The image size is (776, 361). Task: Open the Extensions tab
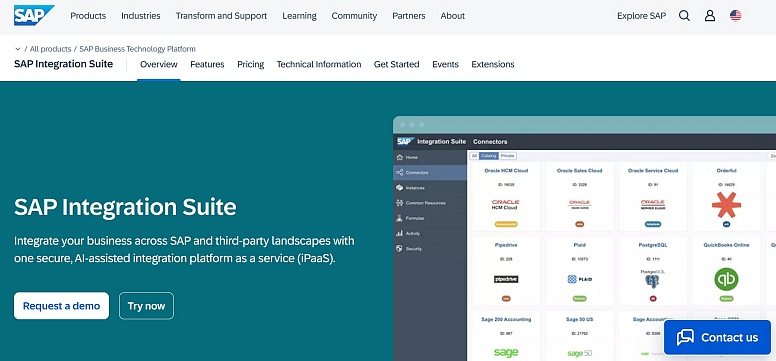pos(493,64)
